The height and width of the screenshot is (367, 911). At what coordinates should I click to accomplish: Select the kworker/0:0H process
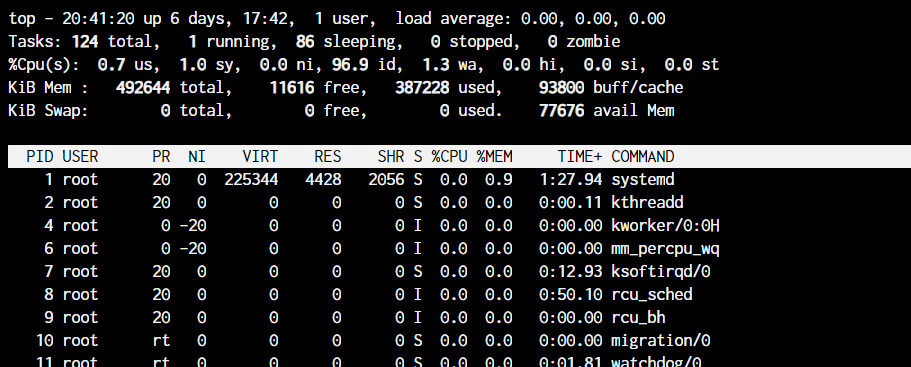(x=665, y=225)
